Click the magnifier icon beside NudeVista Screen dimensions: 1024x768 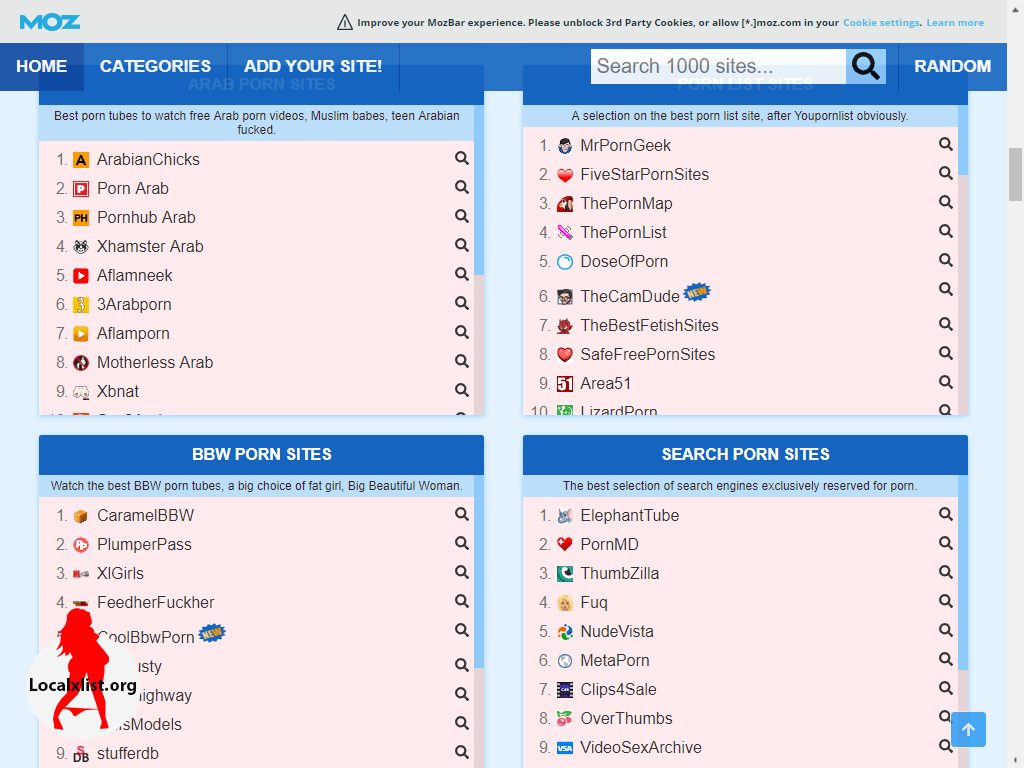tap(946, 630)
